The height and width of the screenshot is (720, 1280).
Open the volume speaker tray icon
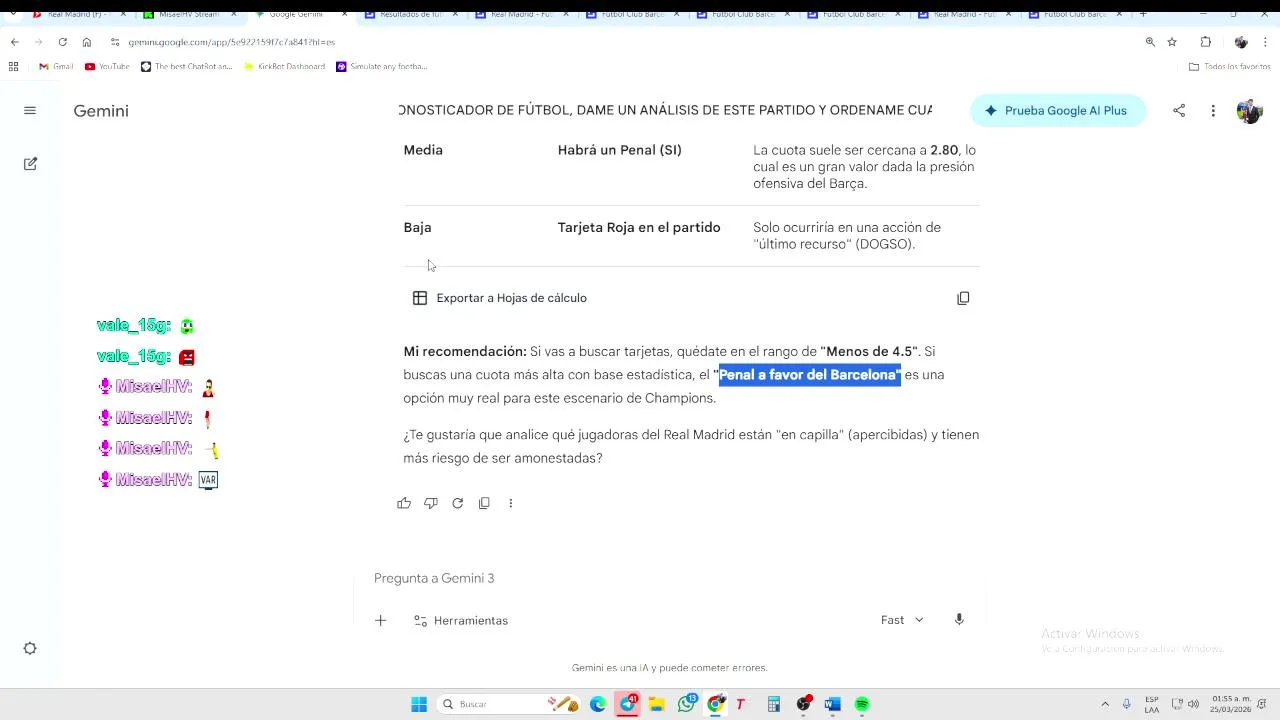tap(1193, 704)
